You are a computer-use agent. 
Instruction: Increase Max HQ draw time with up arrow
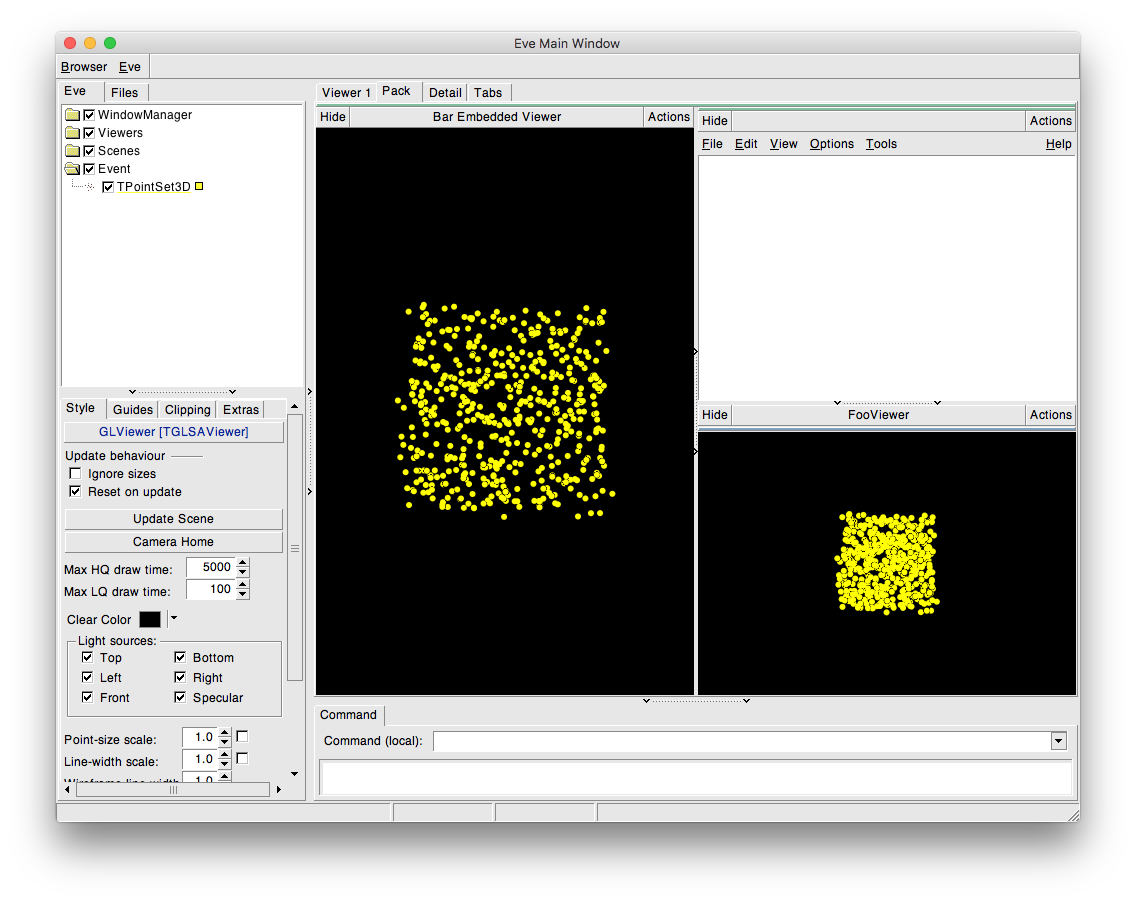243,563
